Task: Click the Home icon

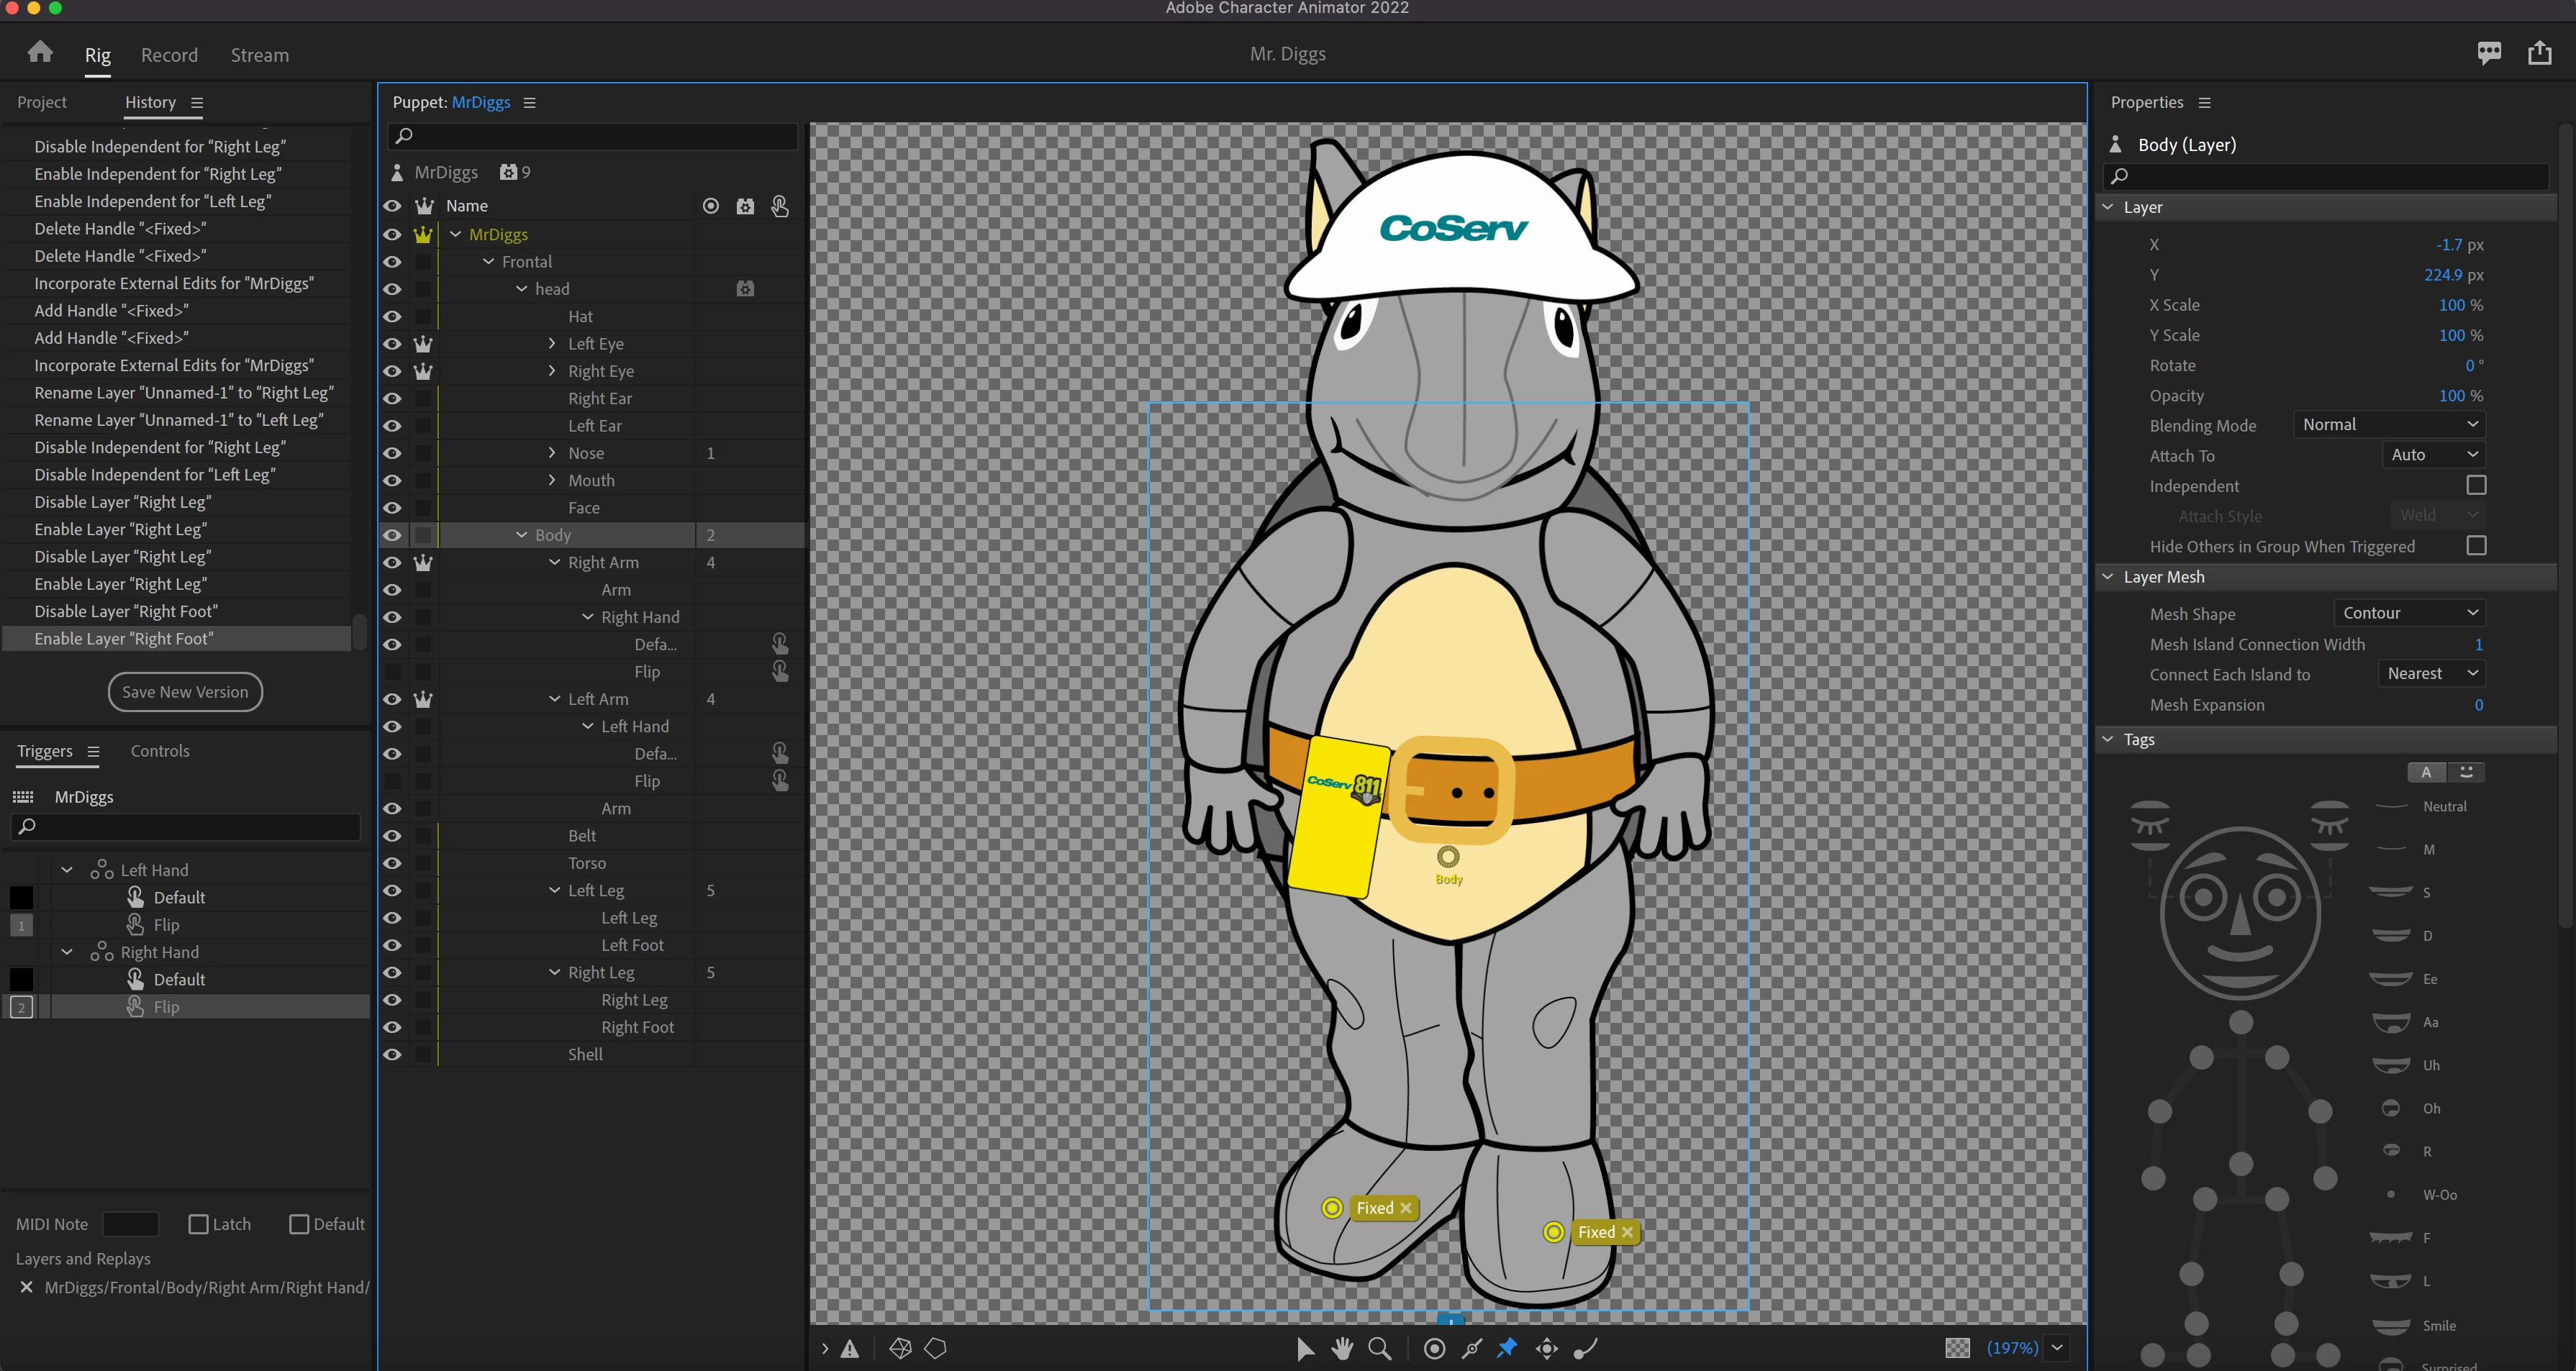Action: tap(40, 52)
